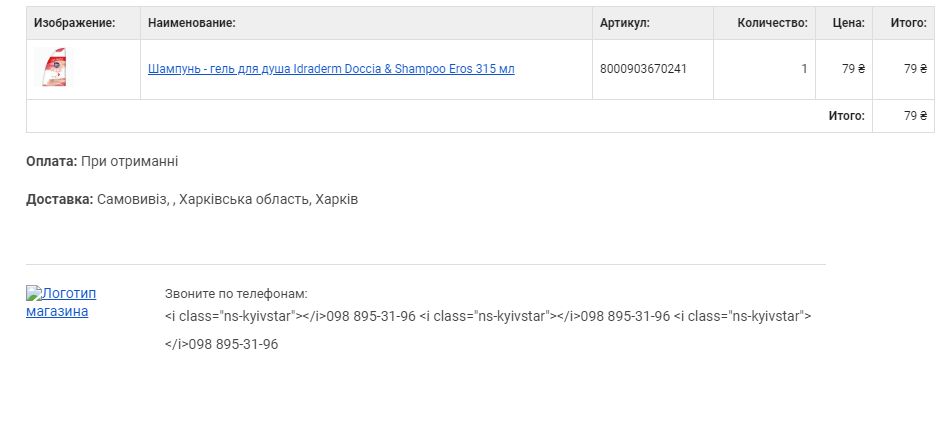Click the Звоните по телефонам heading
Screen dimensions: 949x424
(x=236, y=294)
